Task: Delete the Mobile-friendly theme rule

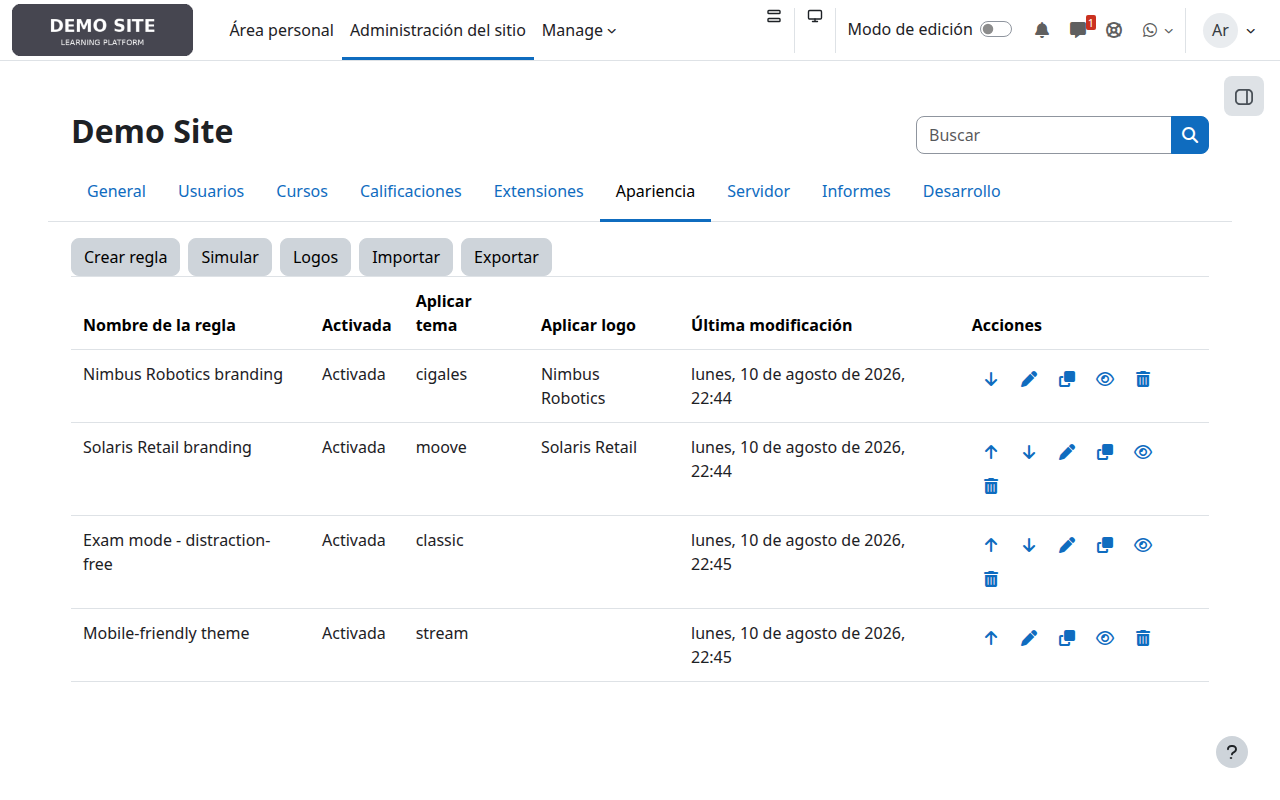Action: (x=1143, y=638)
